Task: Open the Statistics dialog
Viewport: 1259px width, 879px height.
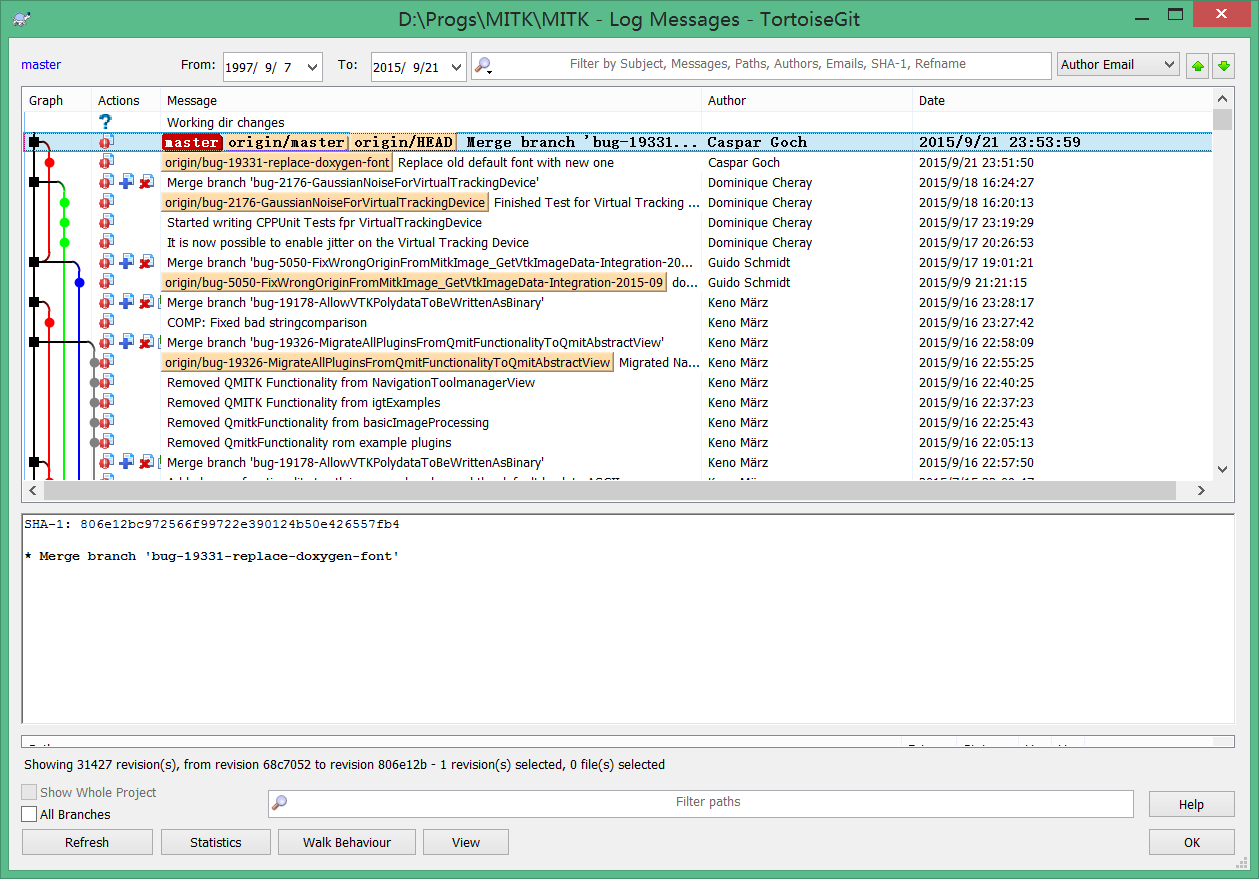Action: pos(216,842)
